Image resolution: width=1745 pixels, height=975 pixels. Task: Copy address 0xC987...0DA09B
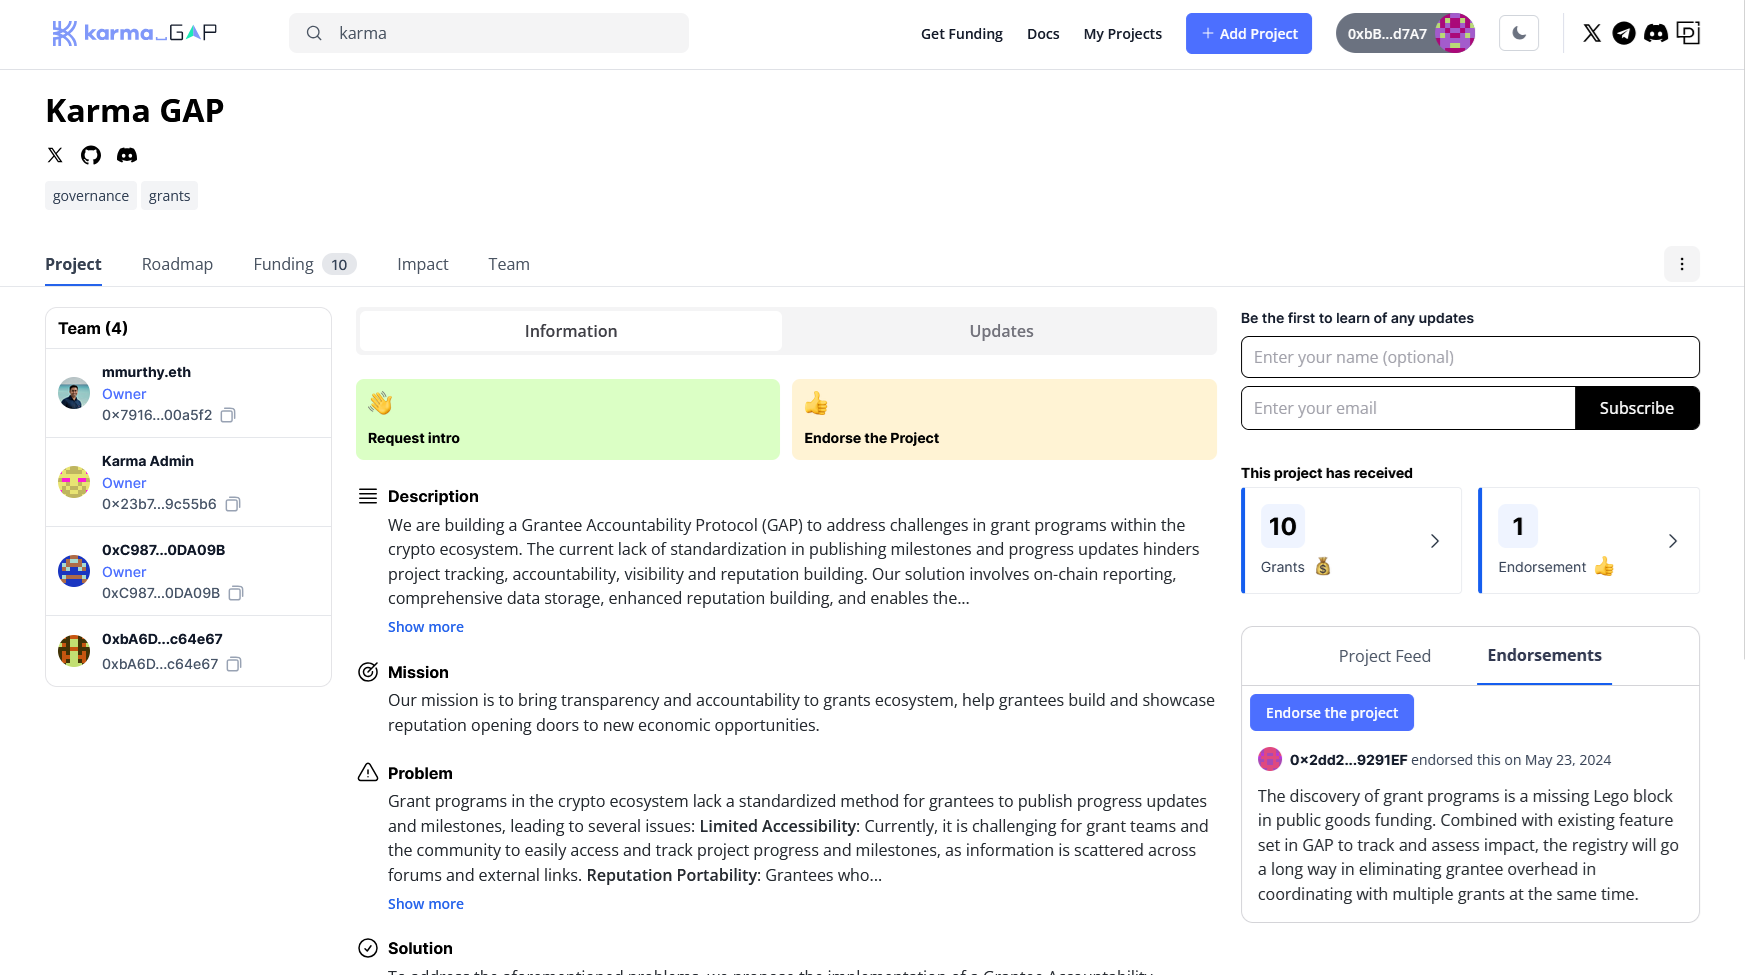coord(236,593)
